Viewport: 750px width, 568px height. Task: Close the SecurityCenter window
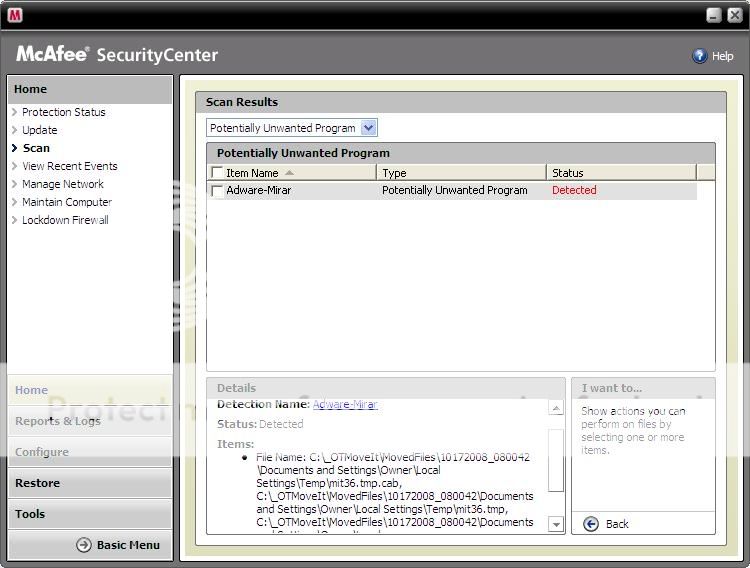coord(735,15)
